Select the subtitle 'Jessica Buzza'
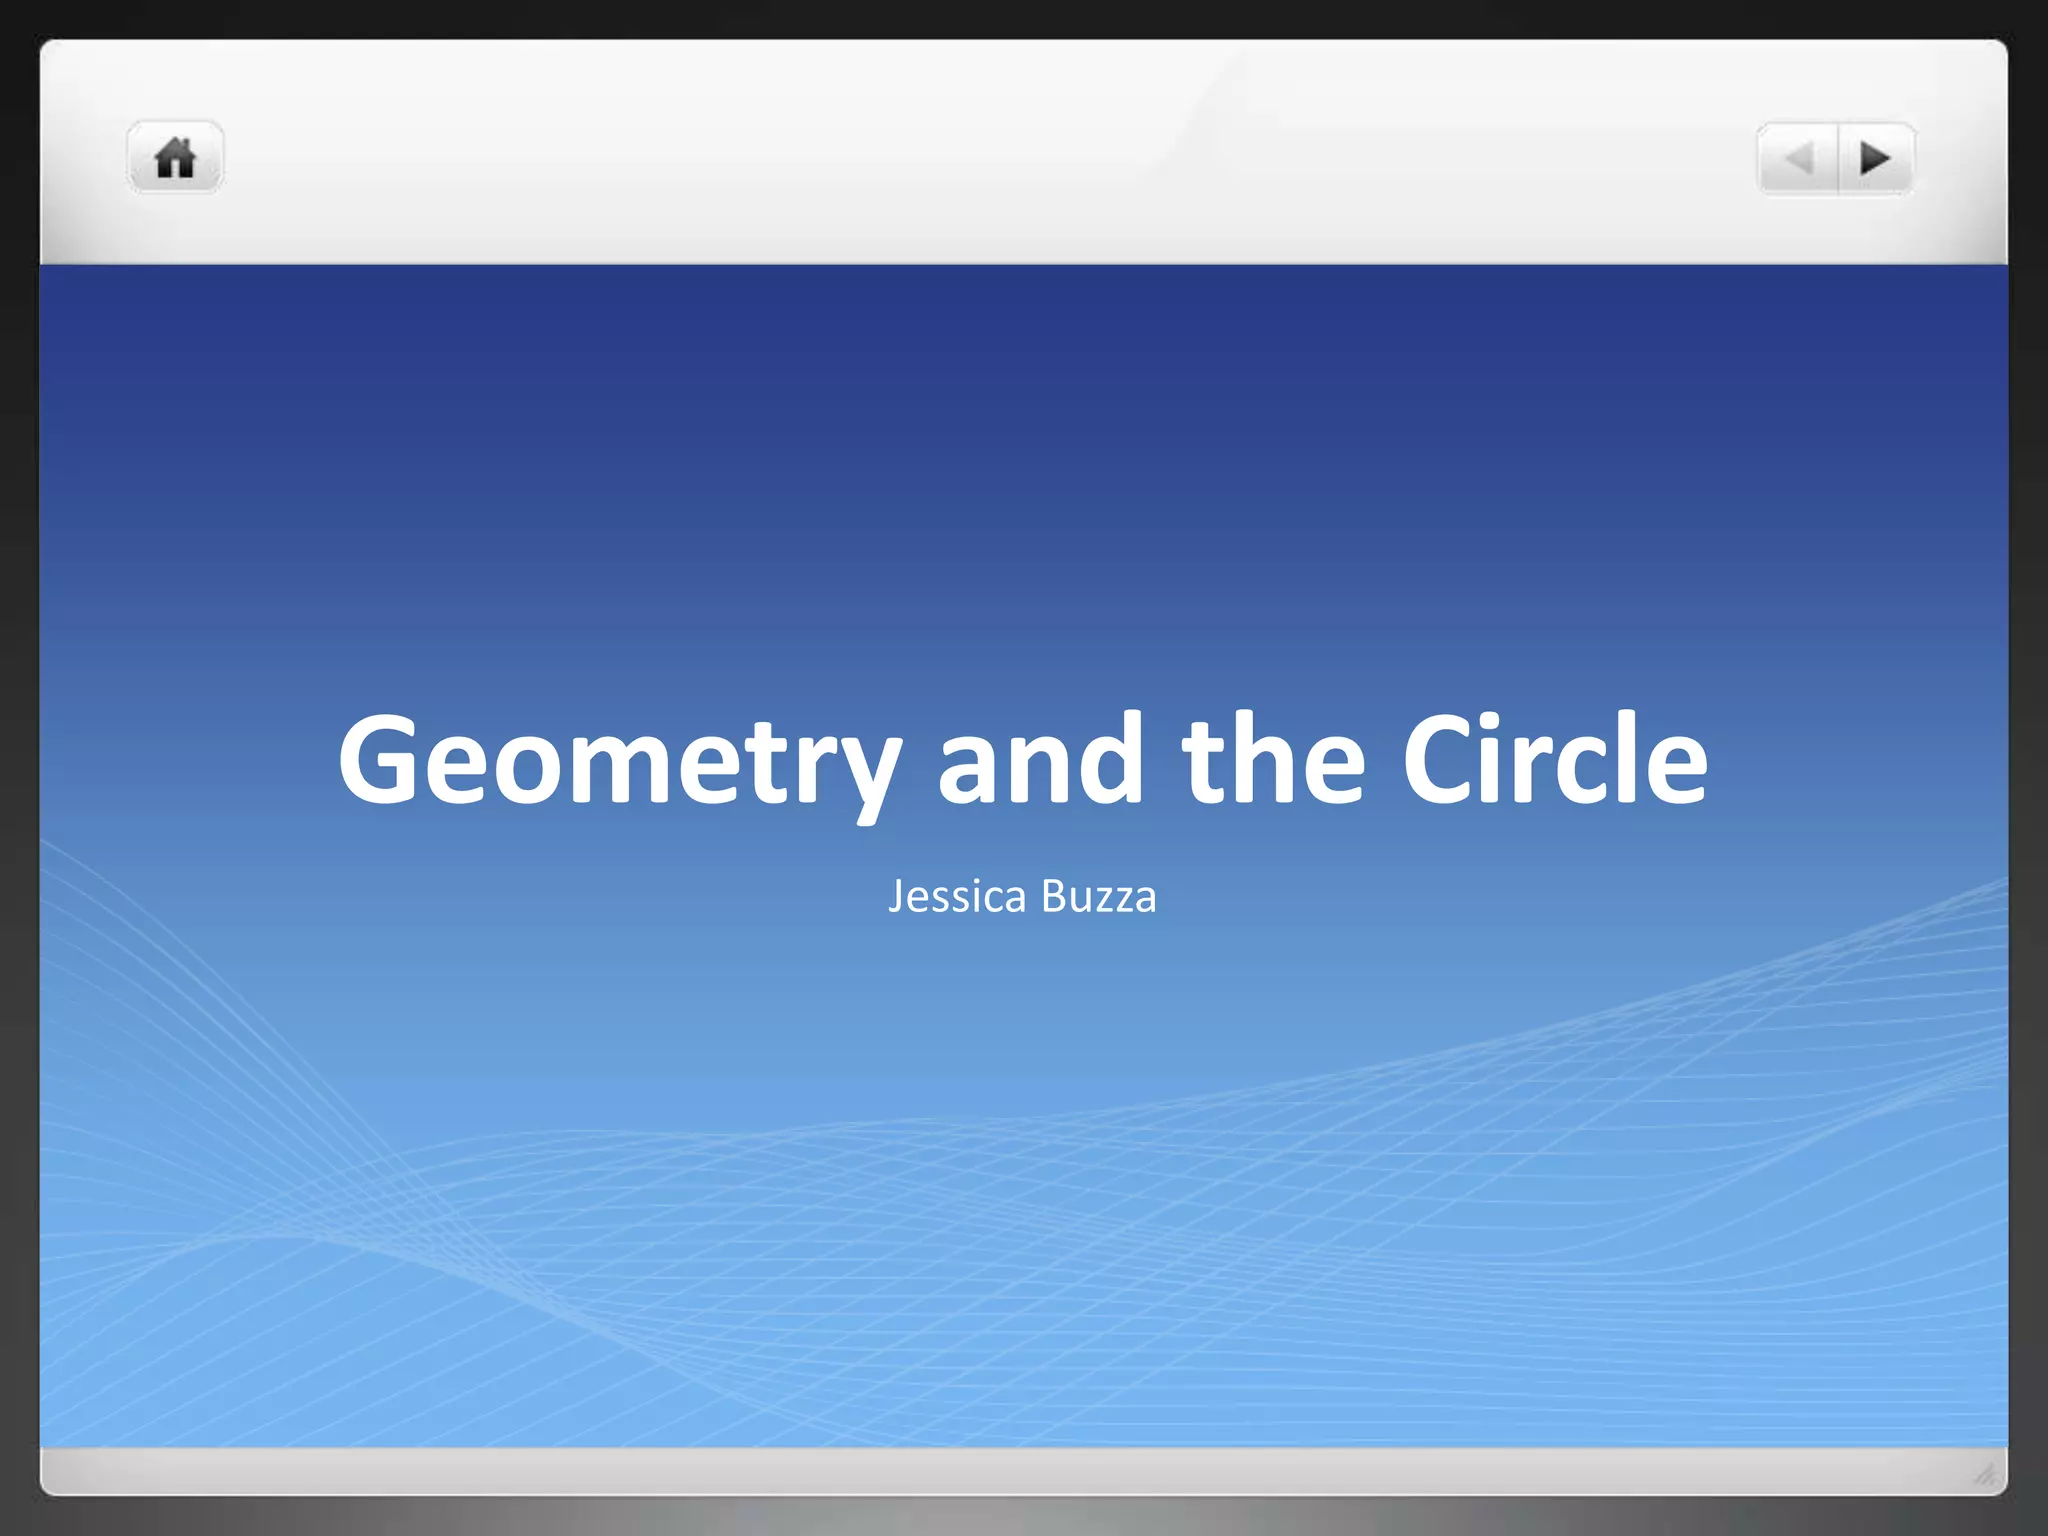This screenshot has height=1536, width=2048. (x=1022, y=896)
